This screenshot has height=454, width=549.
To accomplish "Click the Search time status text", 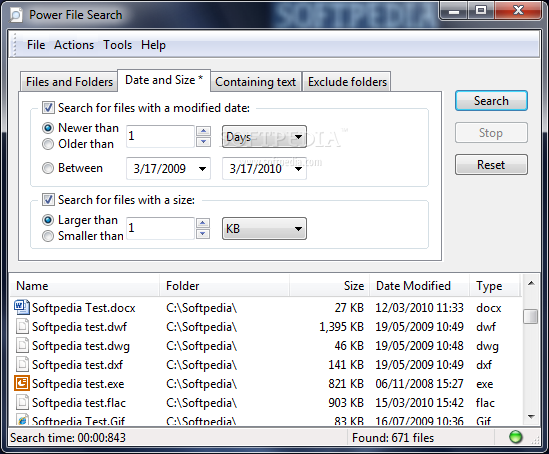I will click(68, 438).
